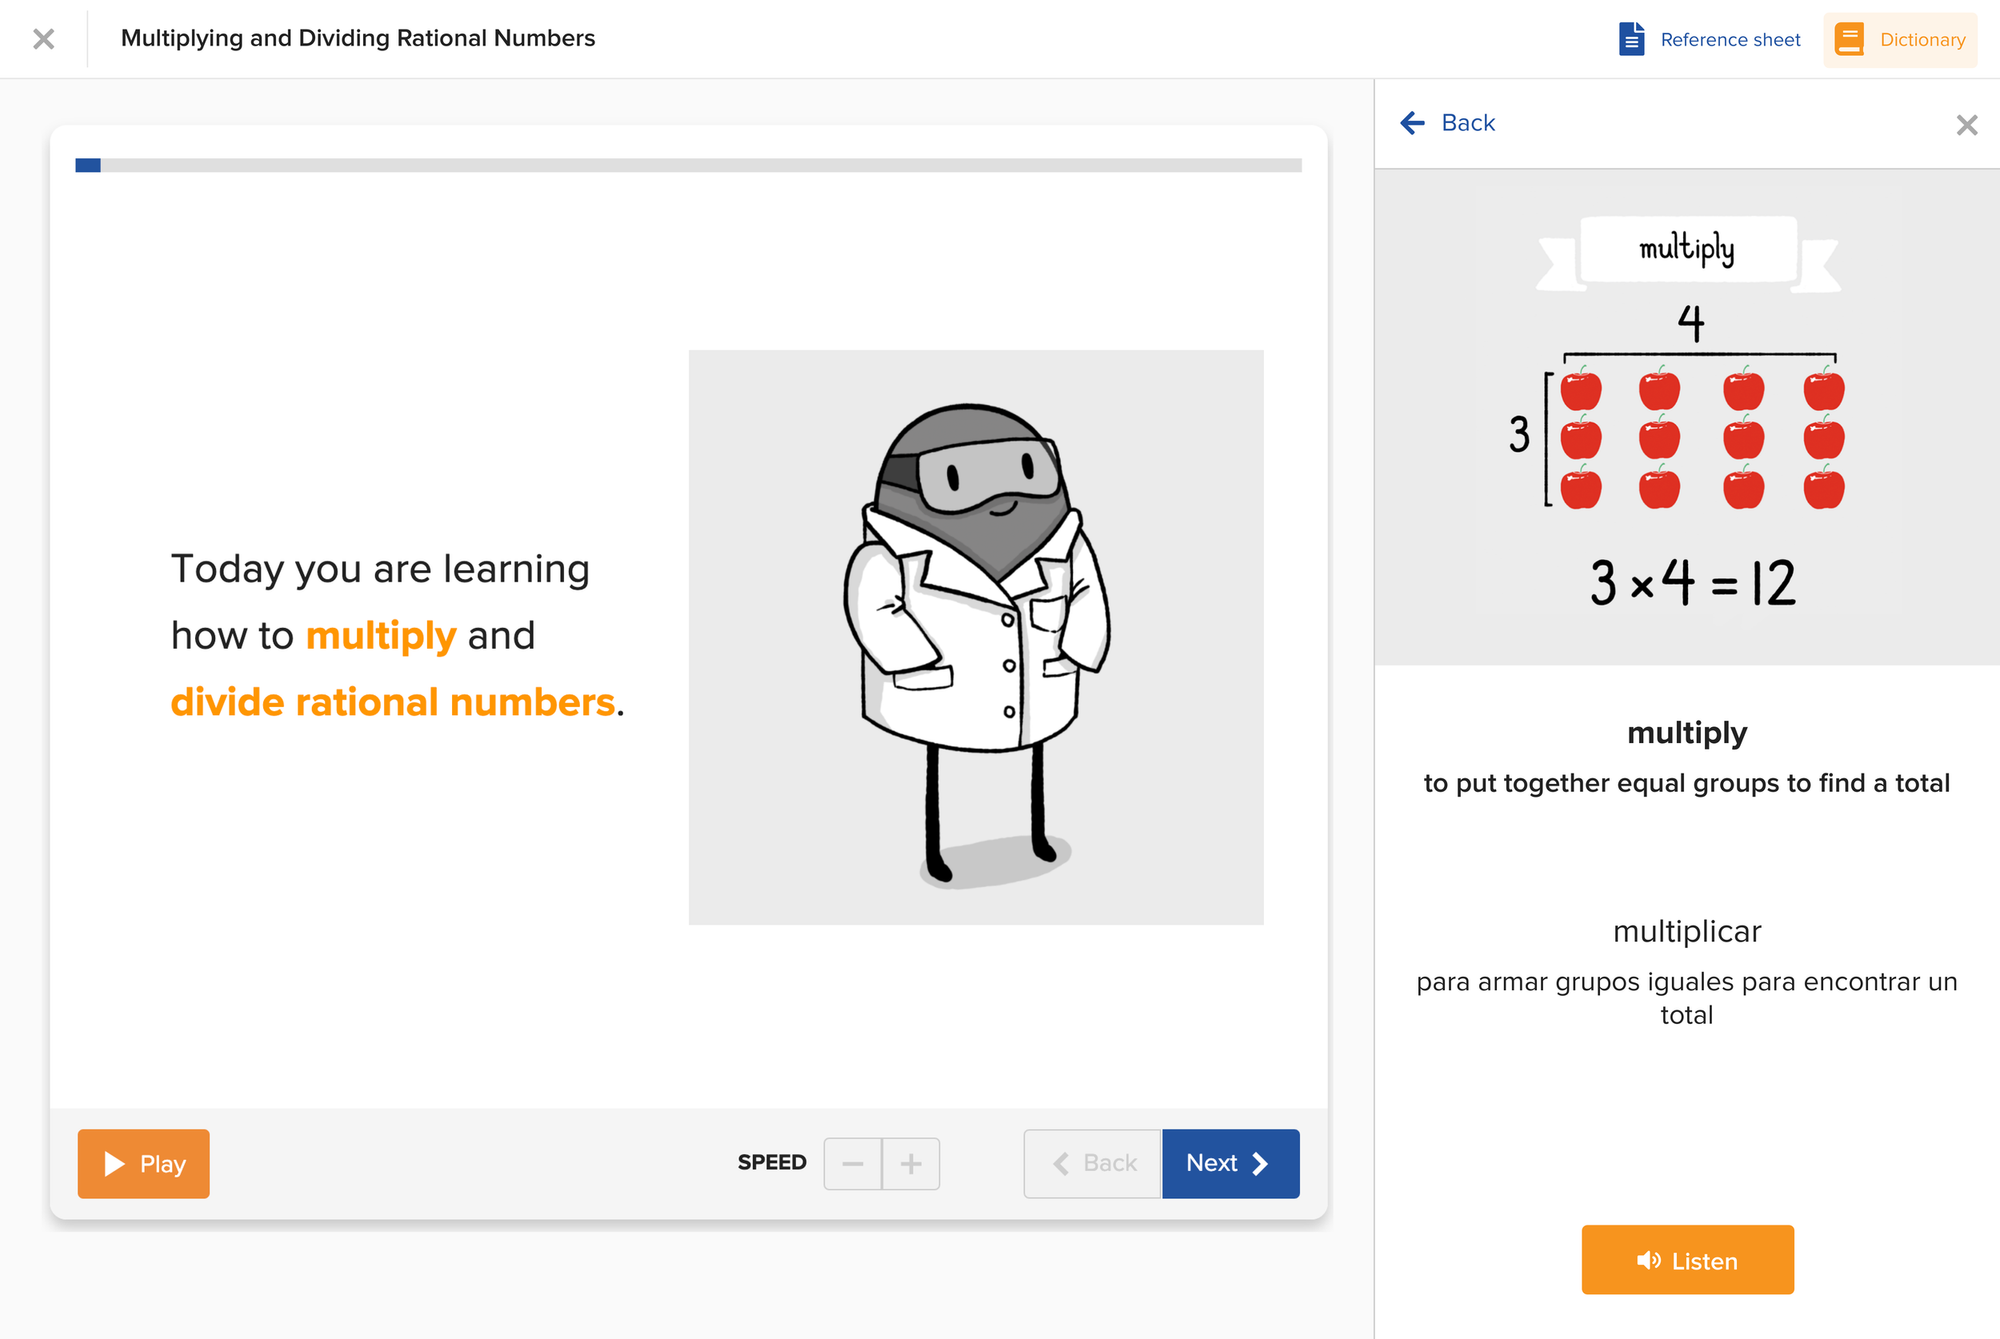Close the lesson with the top-left X

click(43, 39)
